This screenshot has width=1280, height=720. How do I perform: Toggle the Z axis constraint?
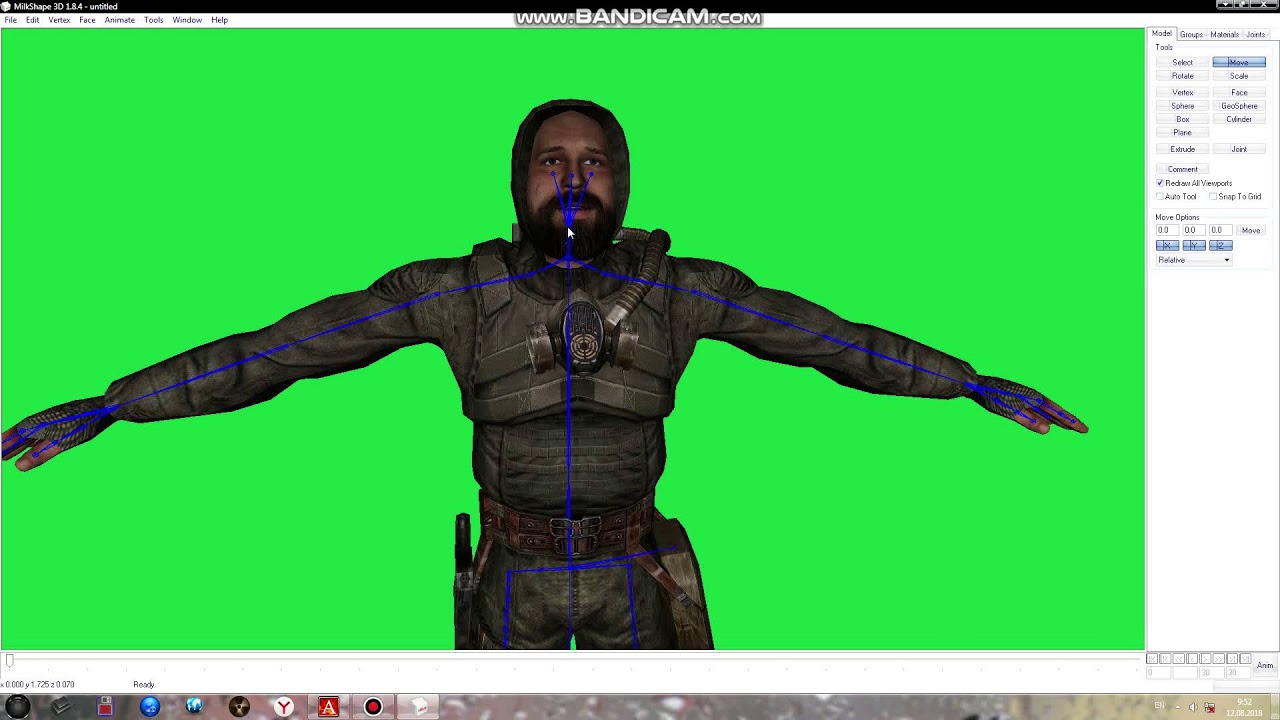1220,245
